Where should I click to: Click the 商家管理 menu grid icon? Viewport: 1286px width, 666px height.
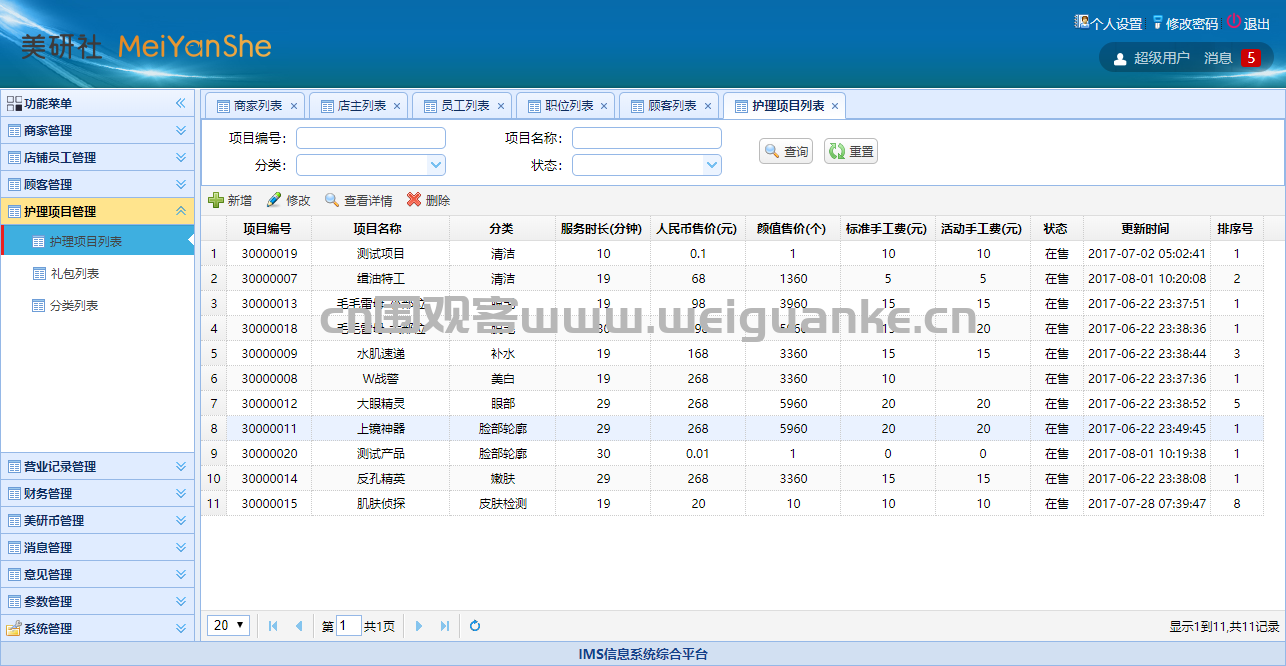[x=14, y=130]
